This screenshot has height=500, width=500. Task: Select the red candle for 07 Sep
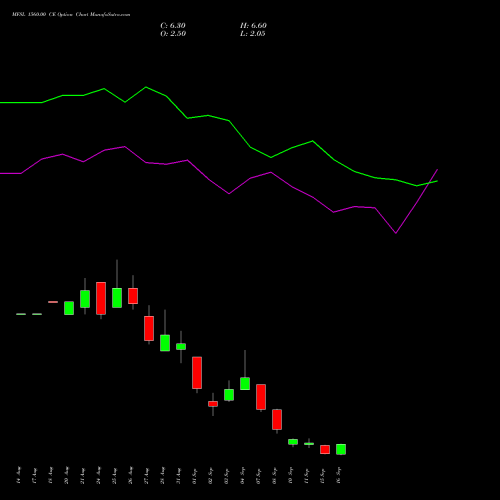(x=261, y=397)
